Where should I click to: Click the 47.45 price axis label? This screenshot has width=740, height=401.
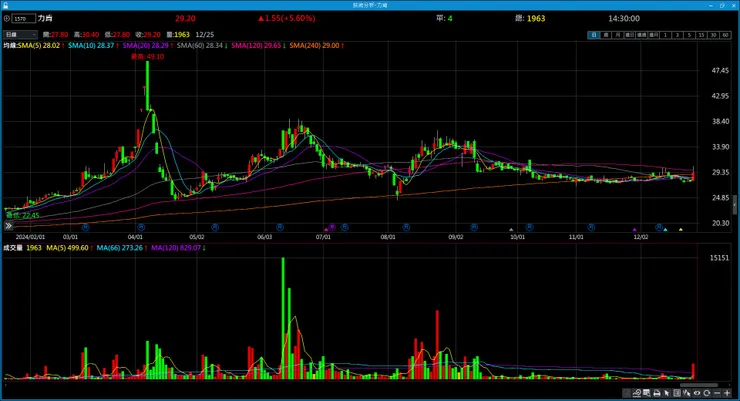tap(720, 71)
